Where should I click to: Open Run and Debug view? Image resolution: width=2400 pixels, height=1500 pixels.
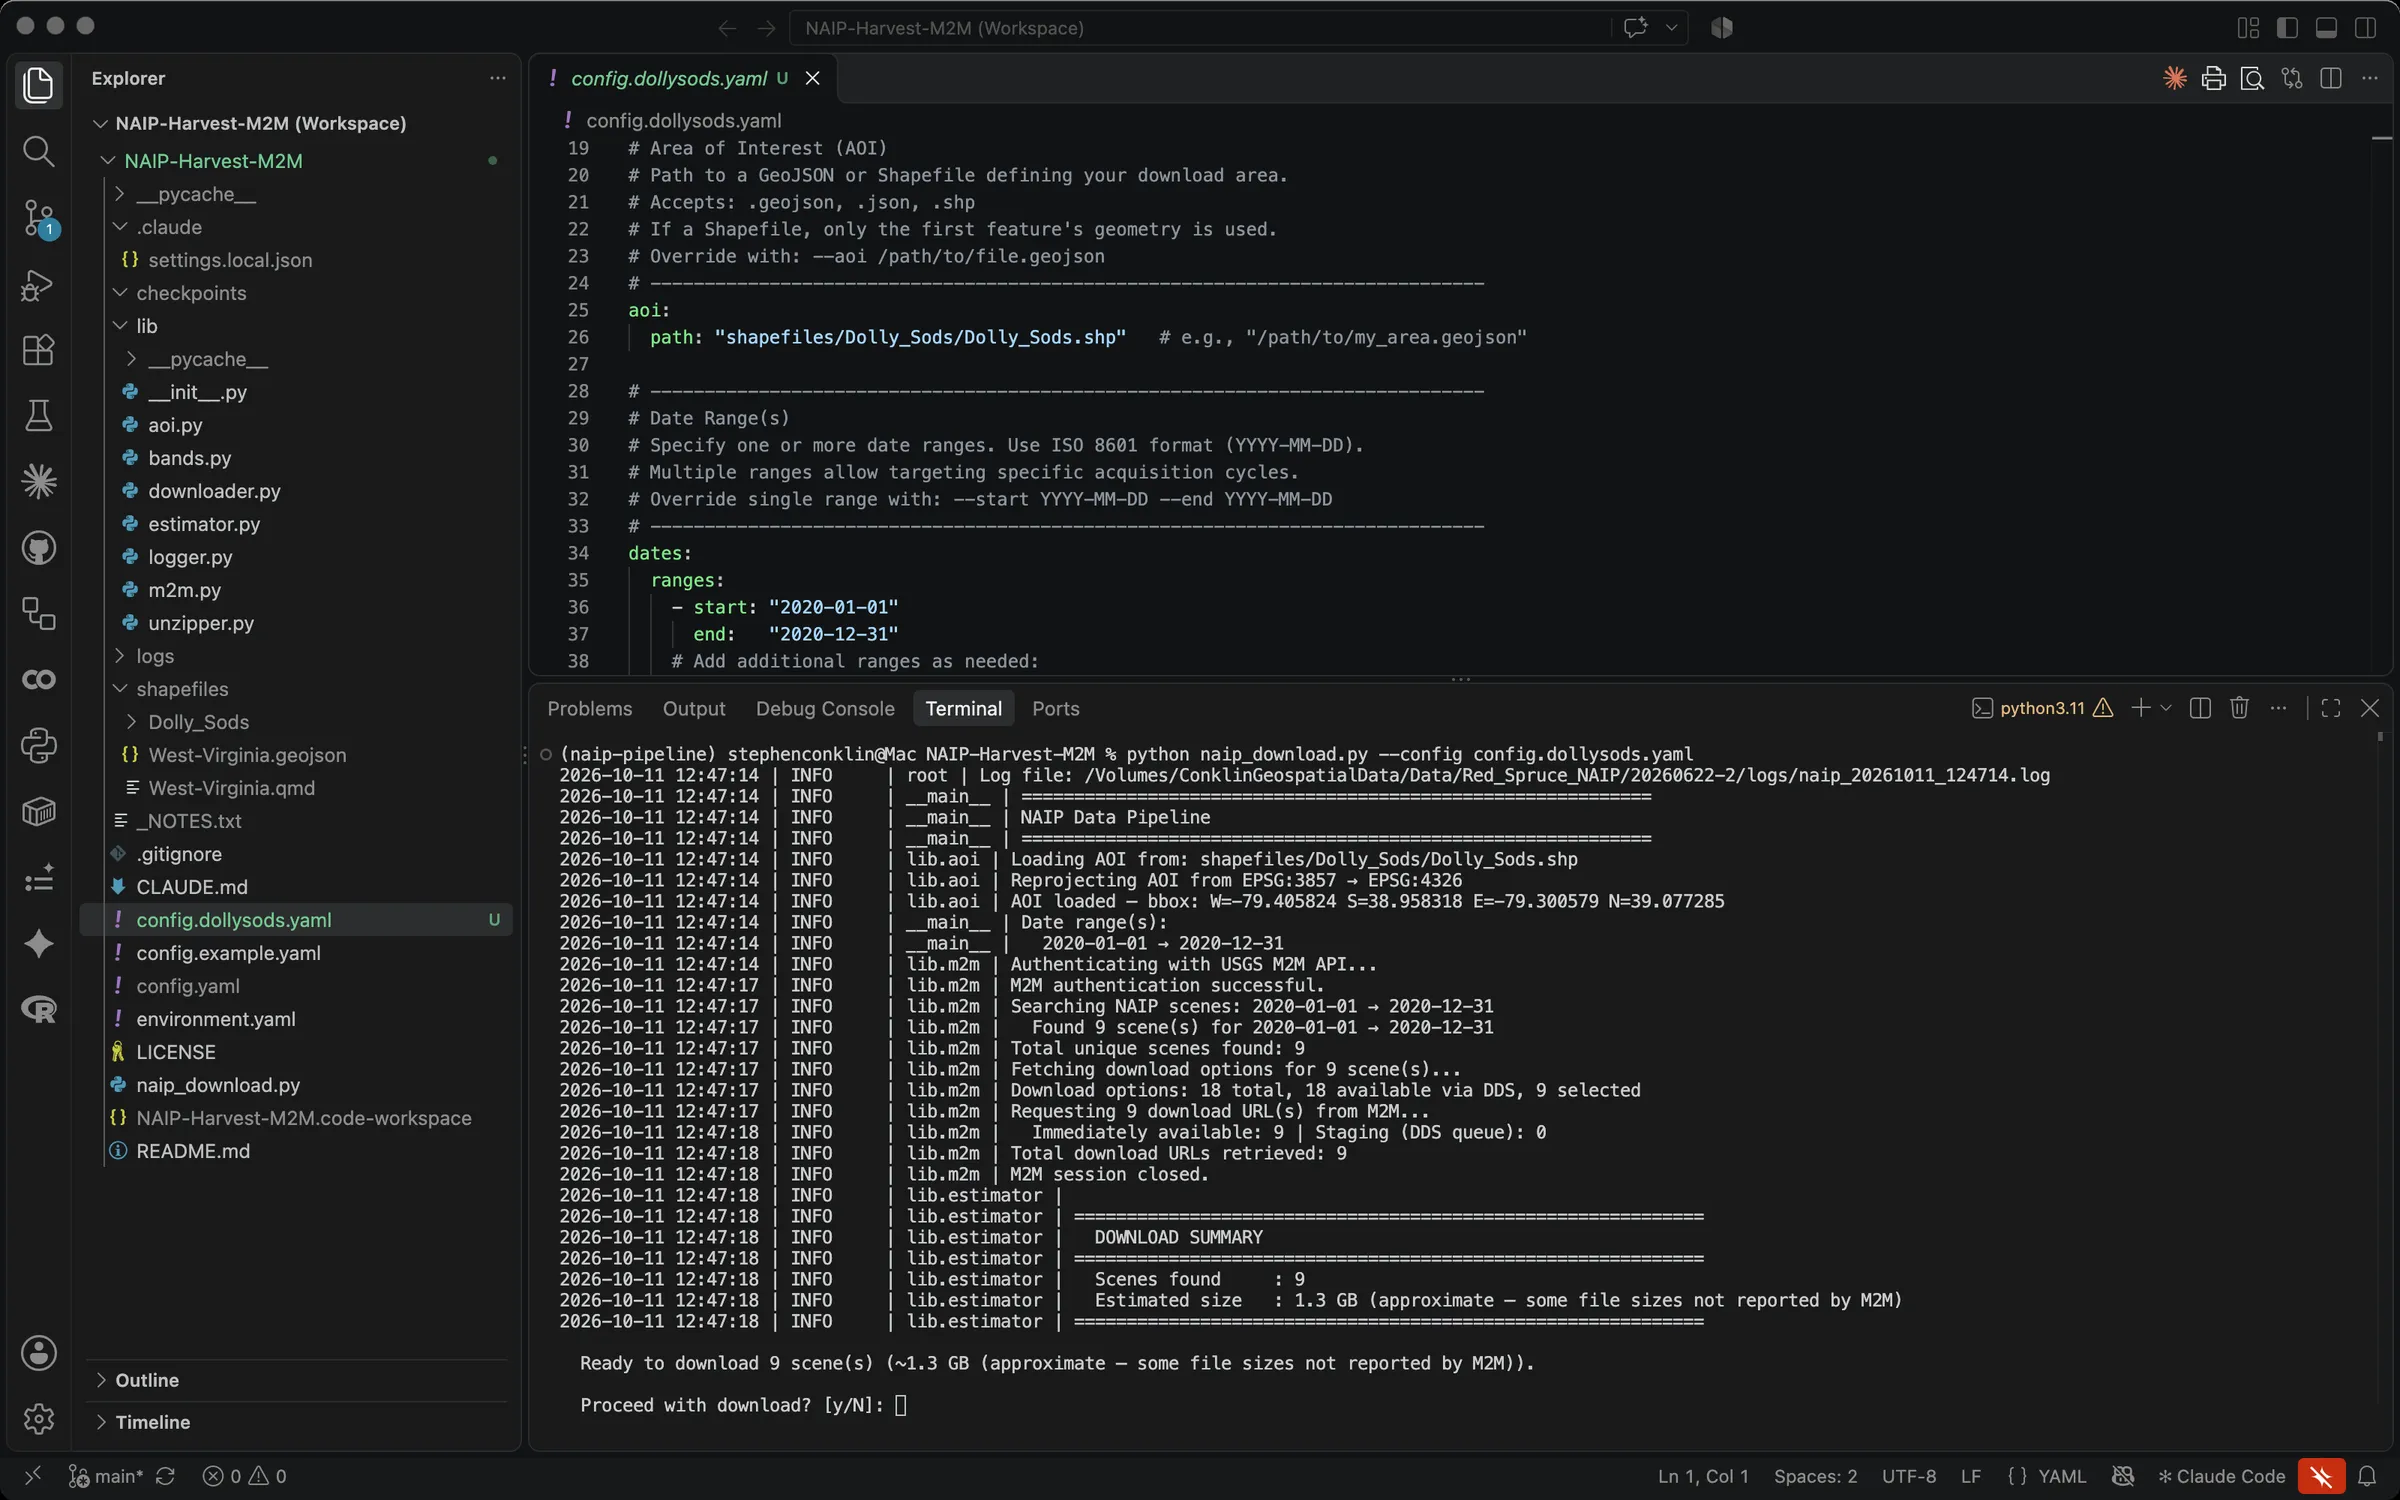(x=38, y=285)
